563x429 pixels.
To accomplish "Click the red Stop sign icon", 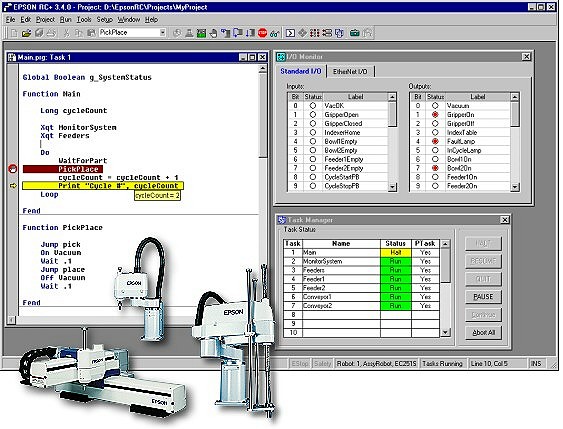I will pyautogui.click(x=262, y=33).
